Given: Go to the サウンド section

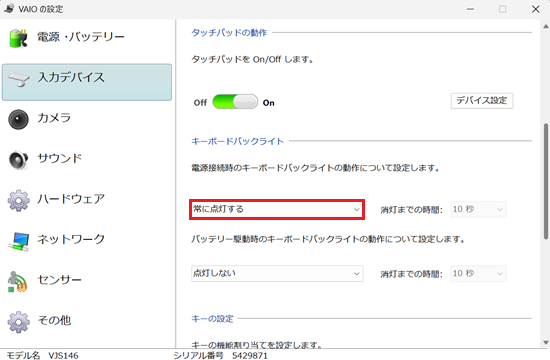Looking at the screenshot, I should click(87, 160).
